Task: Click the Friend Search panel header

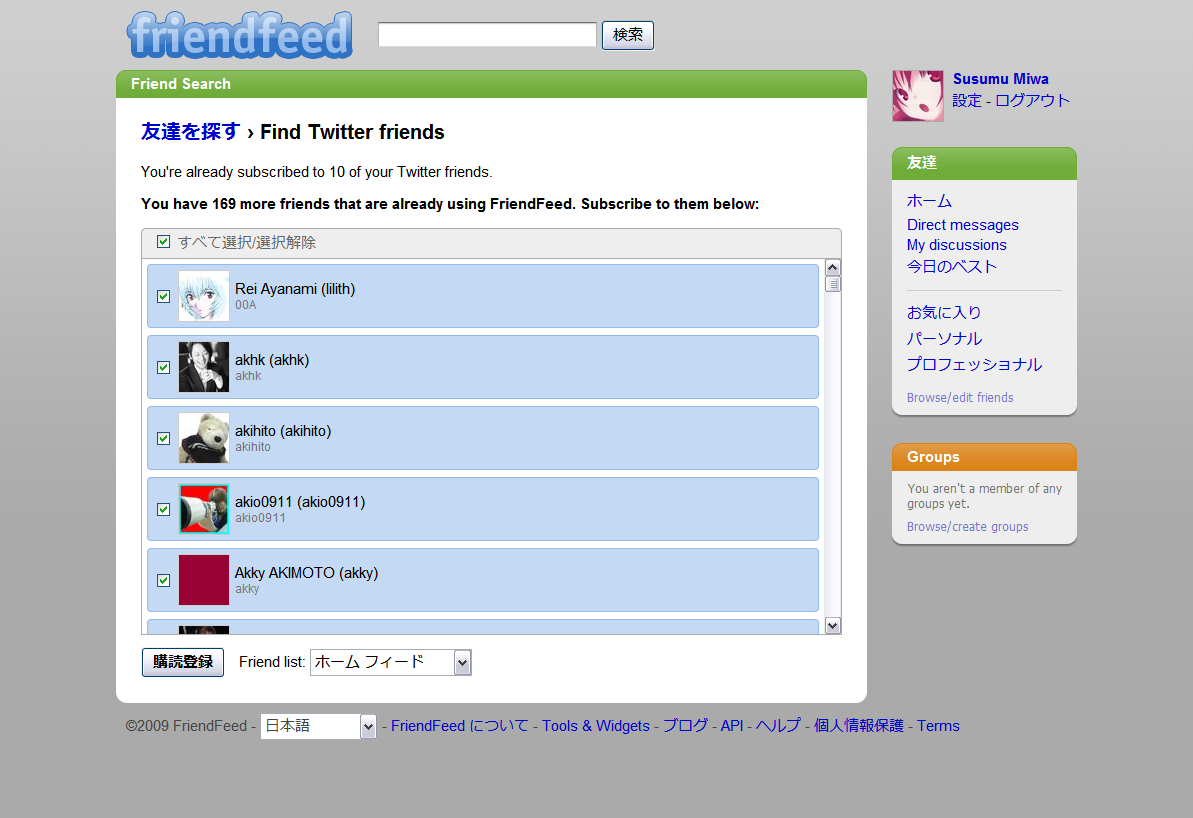Action: pyautogui.click(x=492, y=84)
